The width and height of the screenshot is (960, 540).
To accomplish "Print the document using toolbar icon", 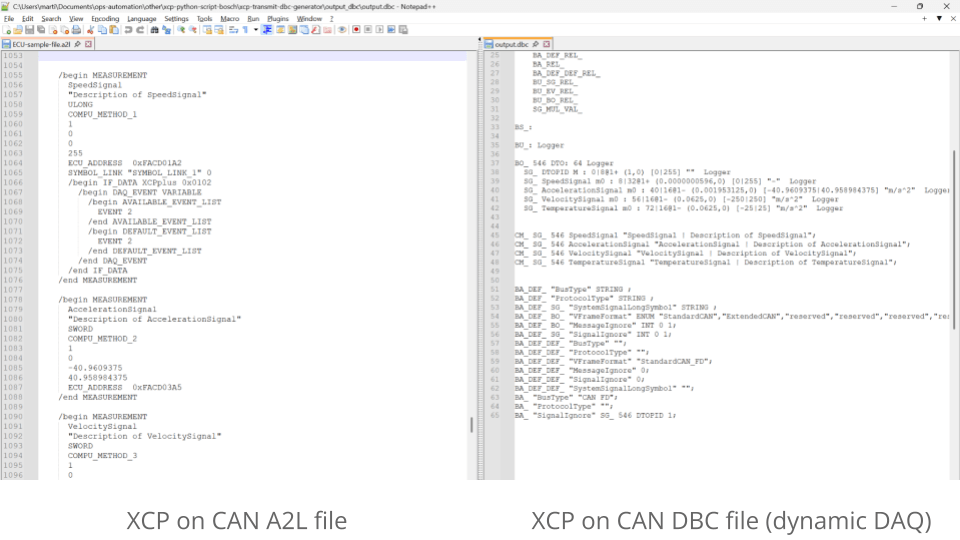I will (77, 29).
